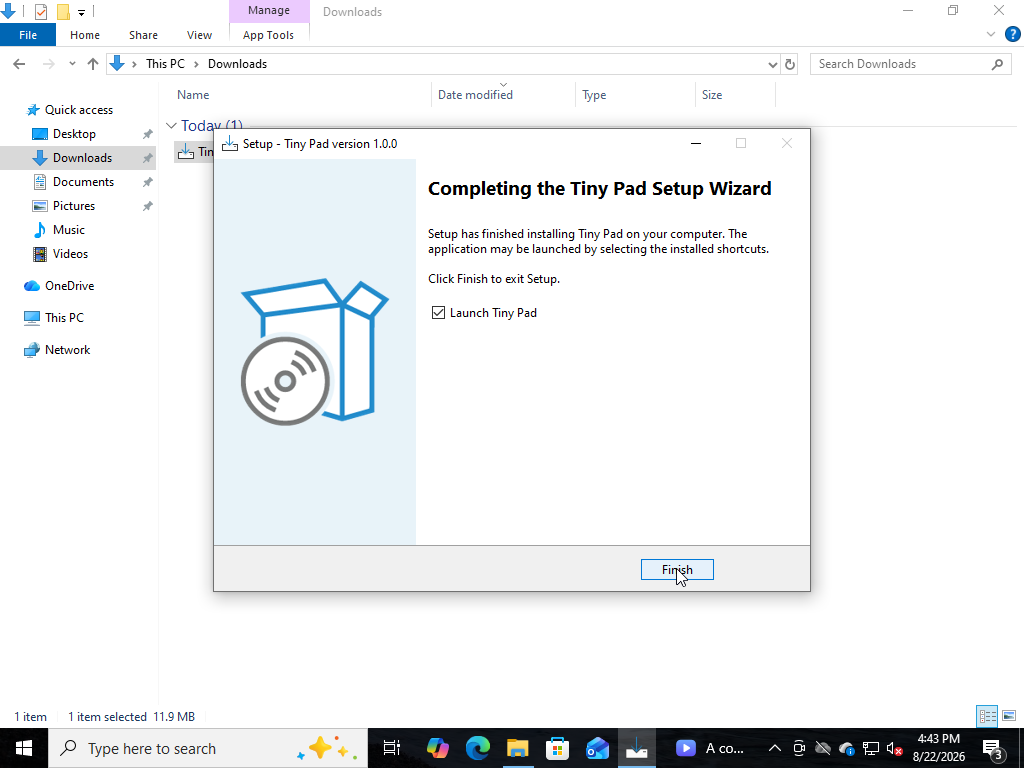Open the notification center icon
This screenshot has height=768, width=1024.
pyautogui.click(x=993, y=748)
